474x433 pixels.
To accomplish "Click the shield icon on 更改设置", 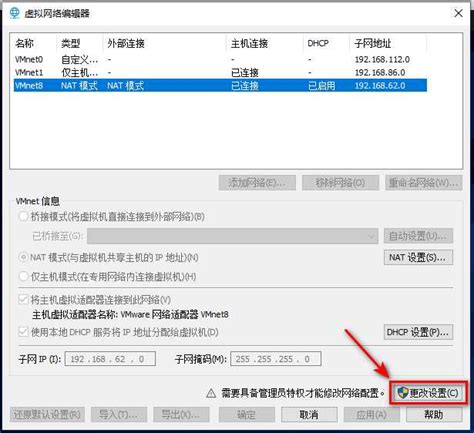I will coord(403,393).
